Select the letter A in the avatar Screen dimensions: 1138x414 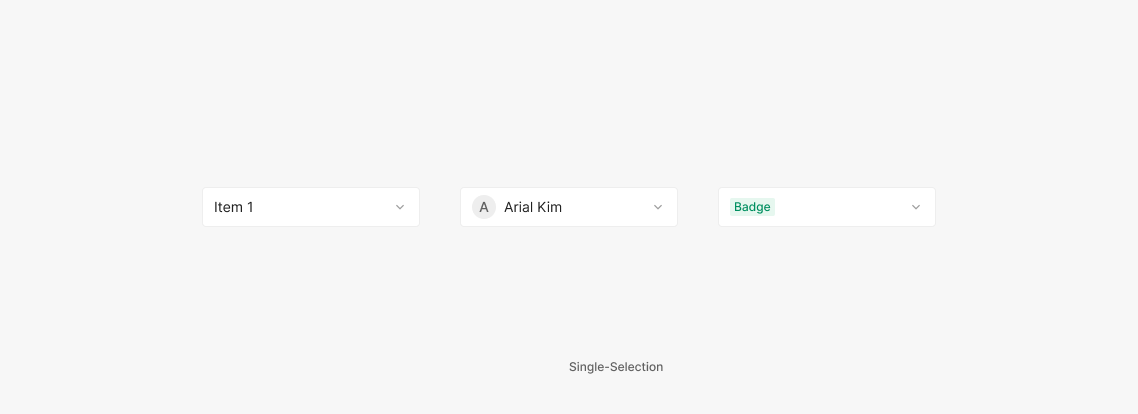[484, 207]
